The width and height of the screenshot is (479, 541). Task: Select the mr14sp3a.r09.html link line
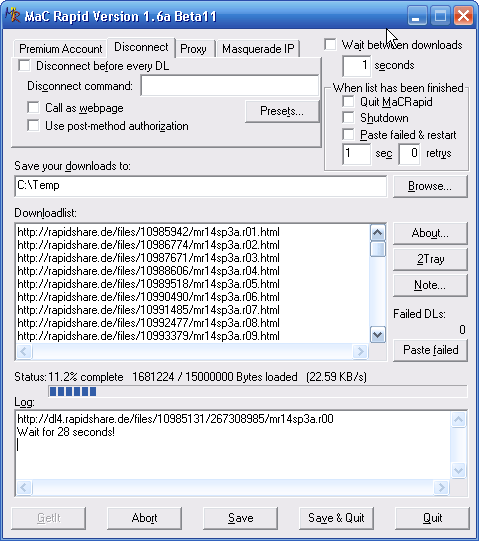pyautogui.click(x=148, y=336)
